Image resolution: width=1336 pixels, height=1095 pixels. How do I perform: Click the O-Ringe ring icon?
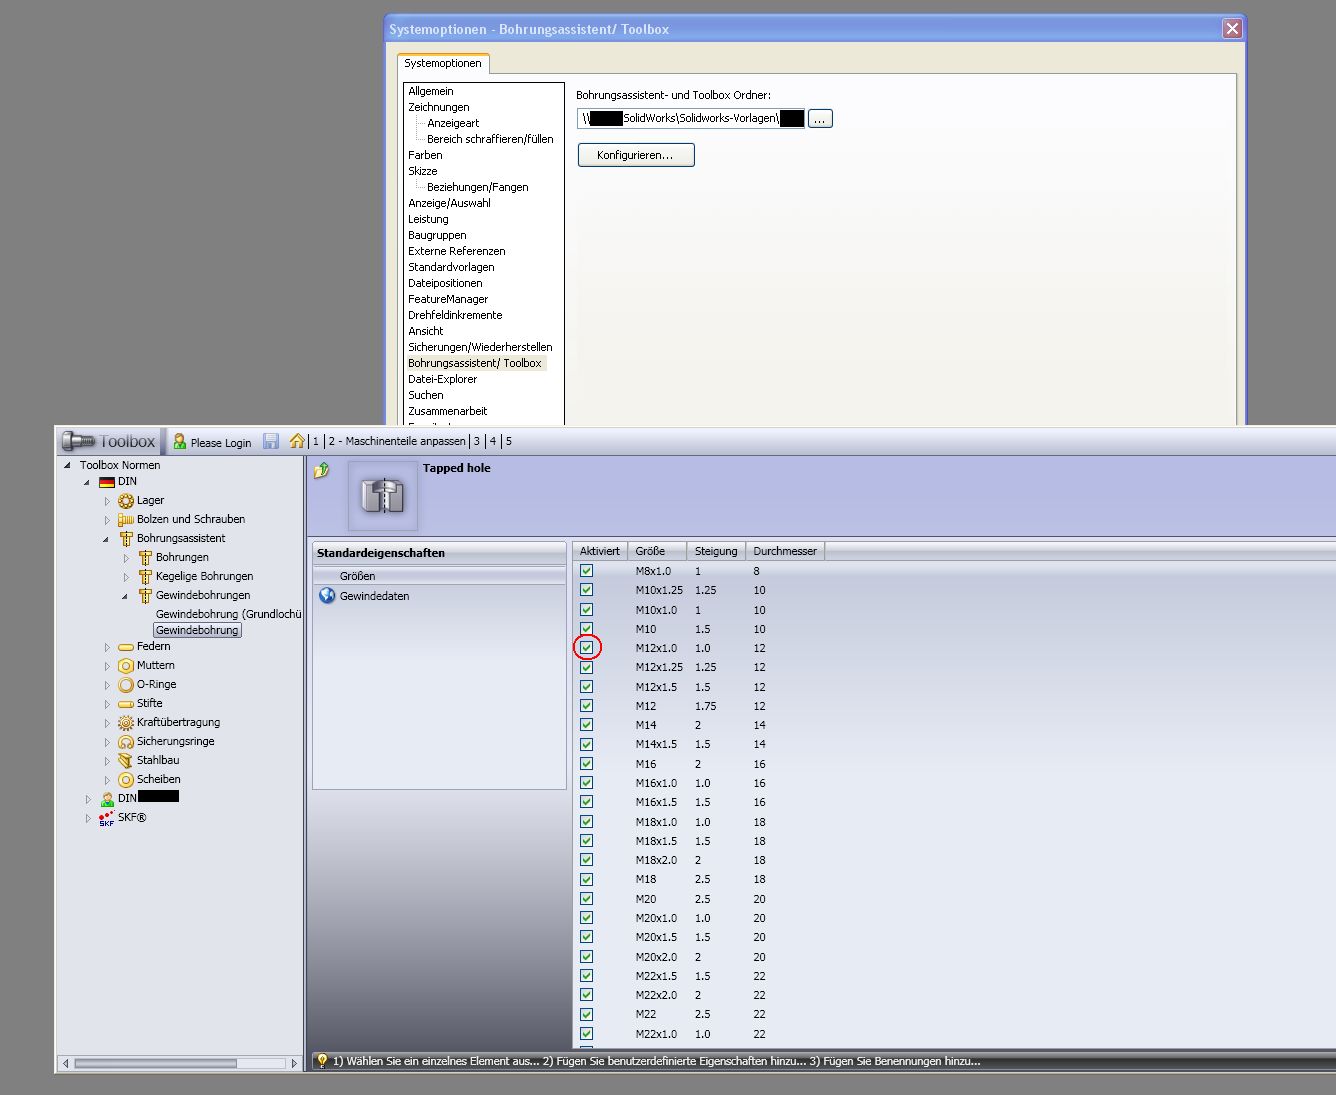(x=126, y=685)
